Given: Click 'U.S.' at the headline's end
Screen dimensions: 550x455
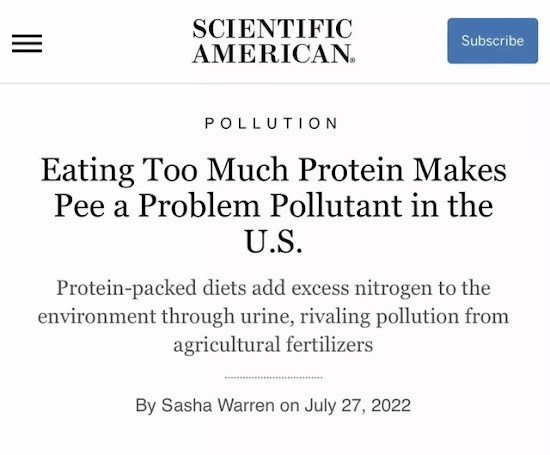Looking at the screenshot, I should [274, 241].
